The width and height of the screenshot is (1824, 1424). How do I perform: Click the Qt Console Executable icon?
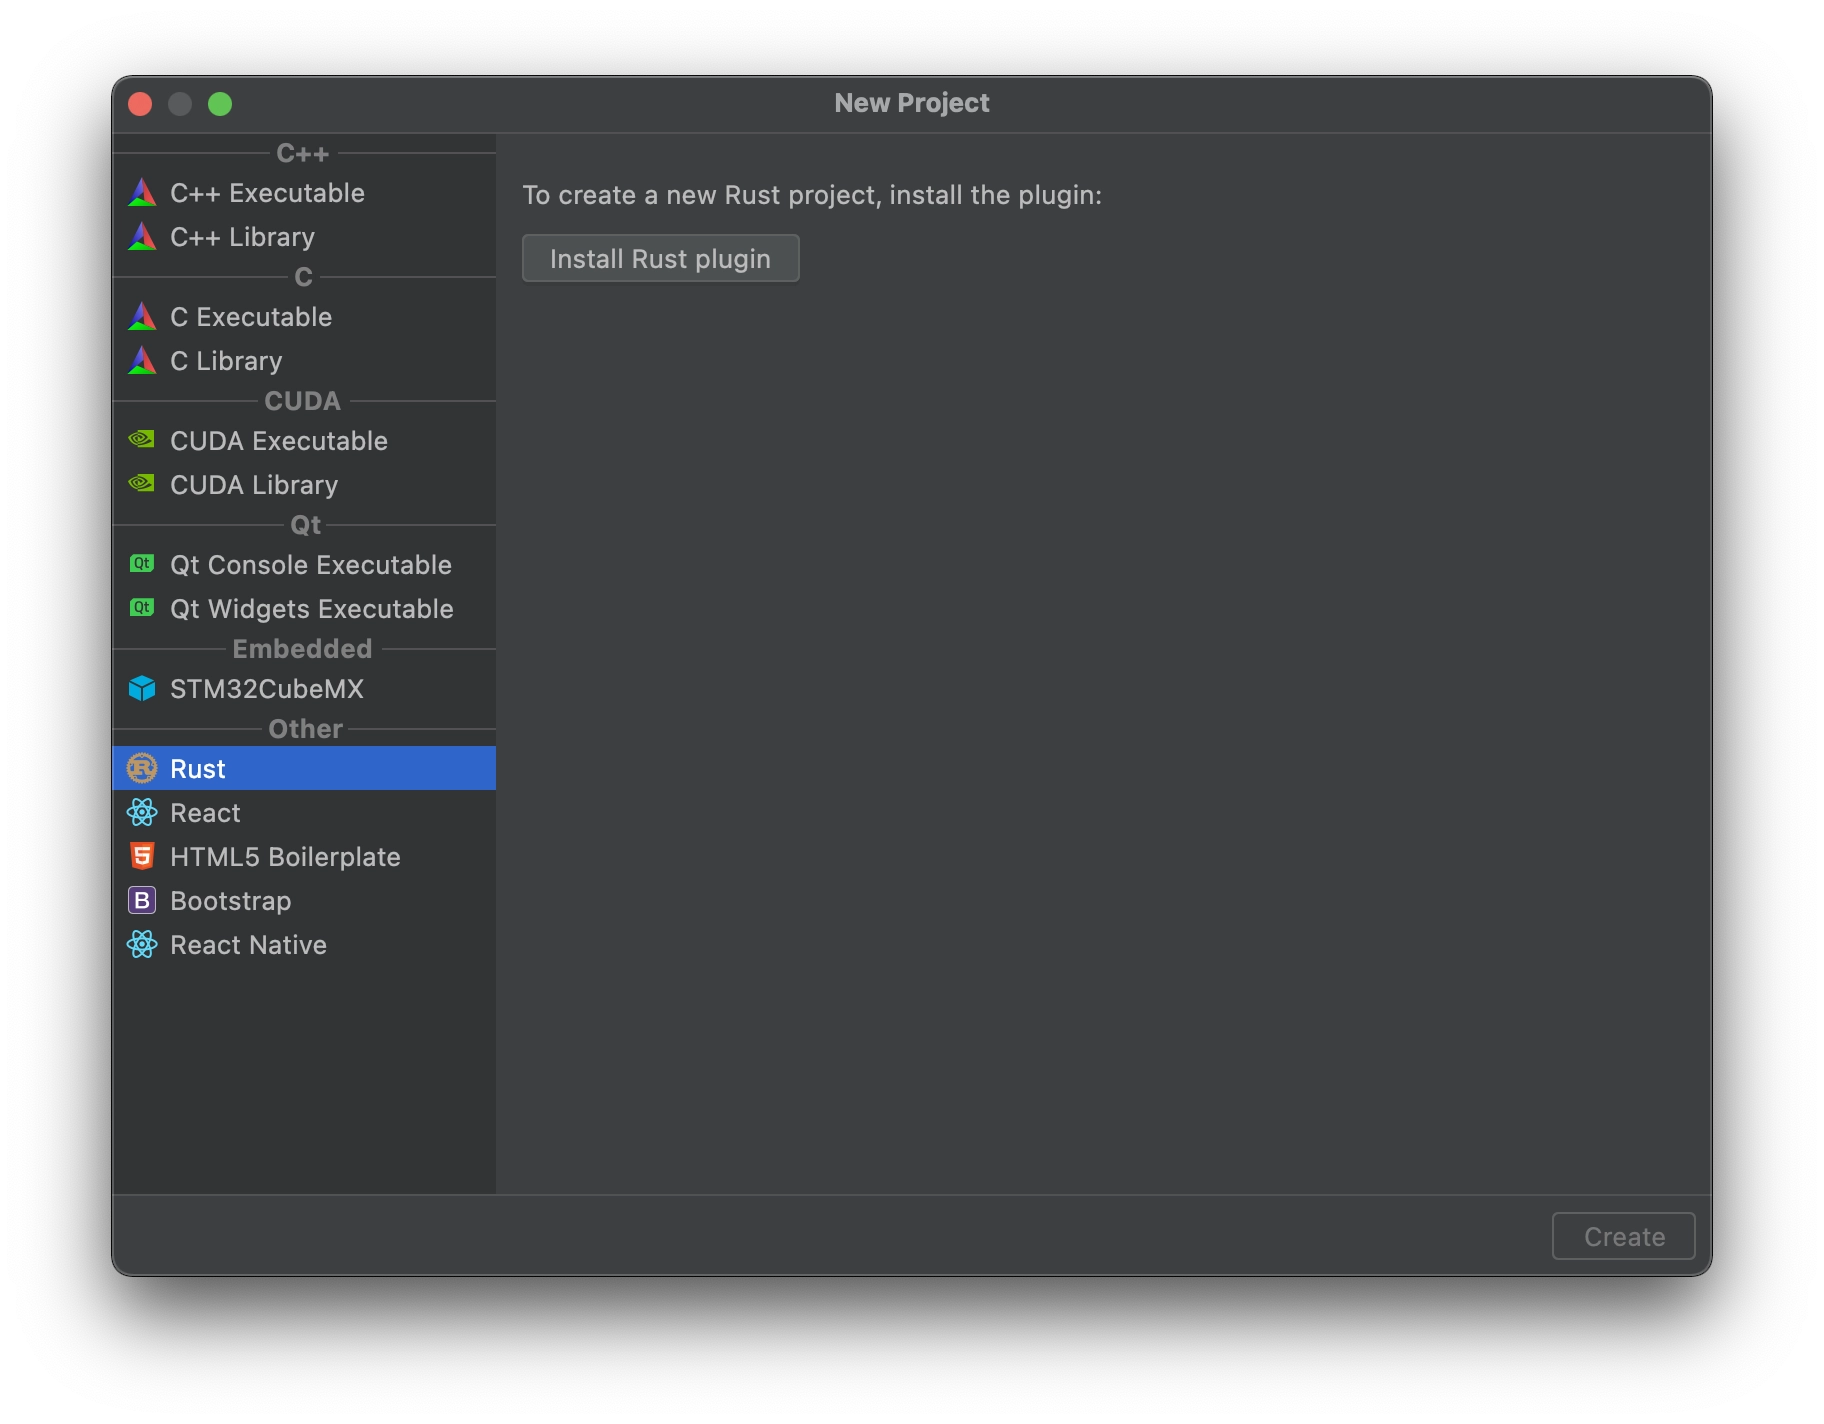click(142, 564)
